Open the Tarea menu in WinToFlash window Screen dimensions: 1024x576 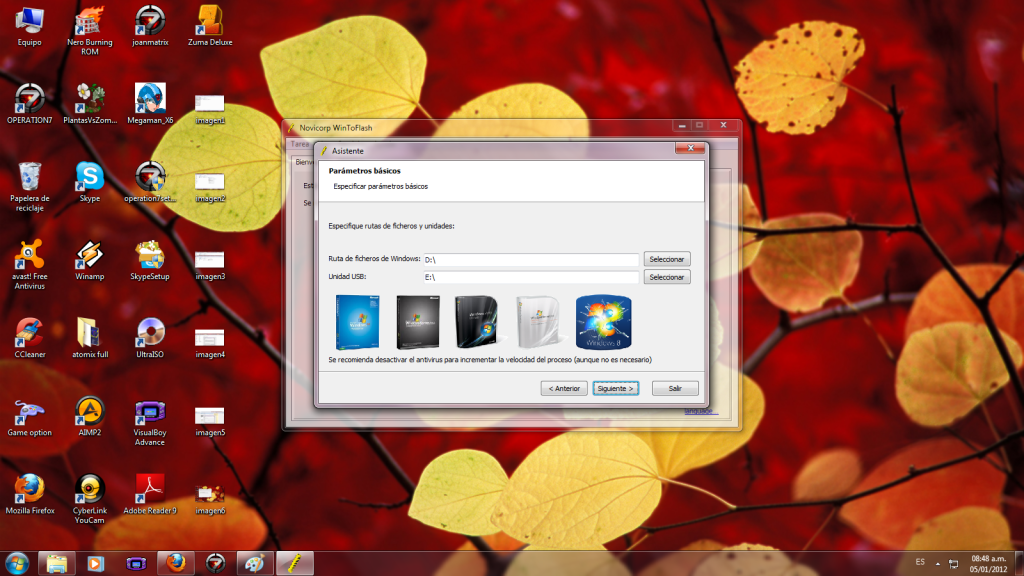coord(300,144)
